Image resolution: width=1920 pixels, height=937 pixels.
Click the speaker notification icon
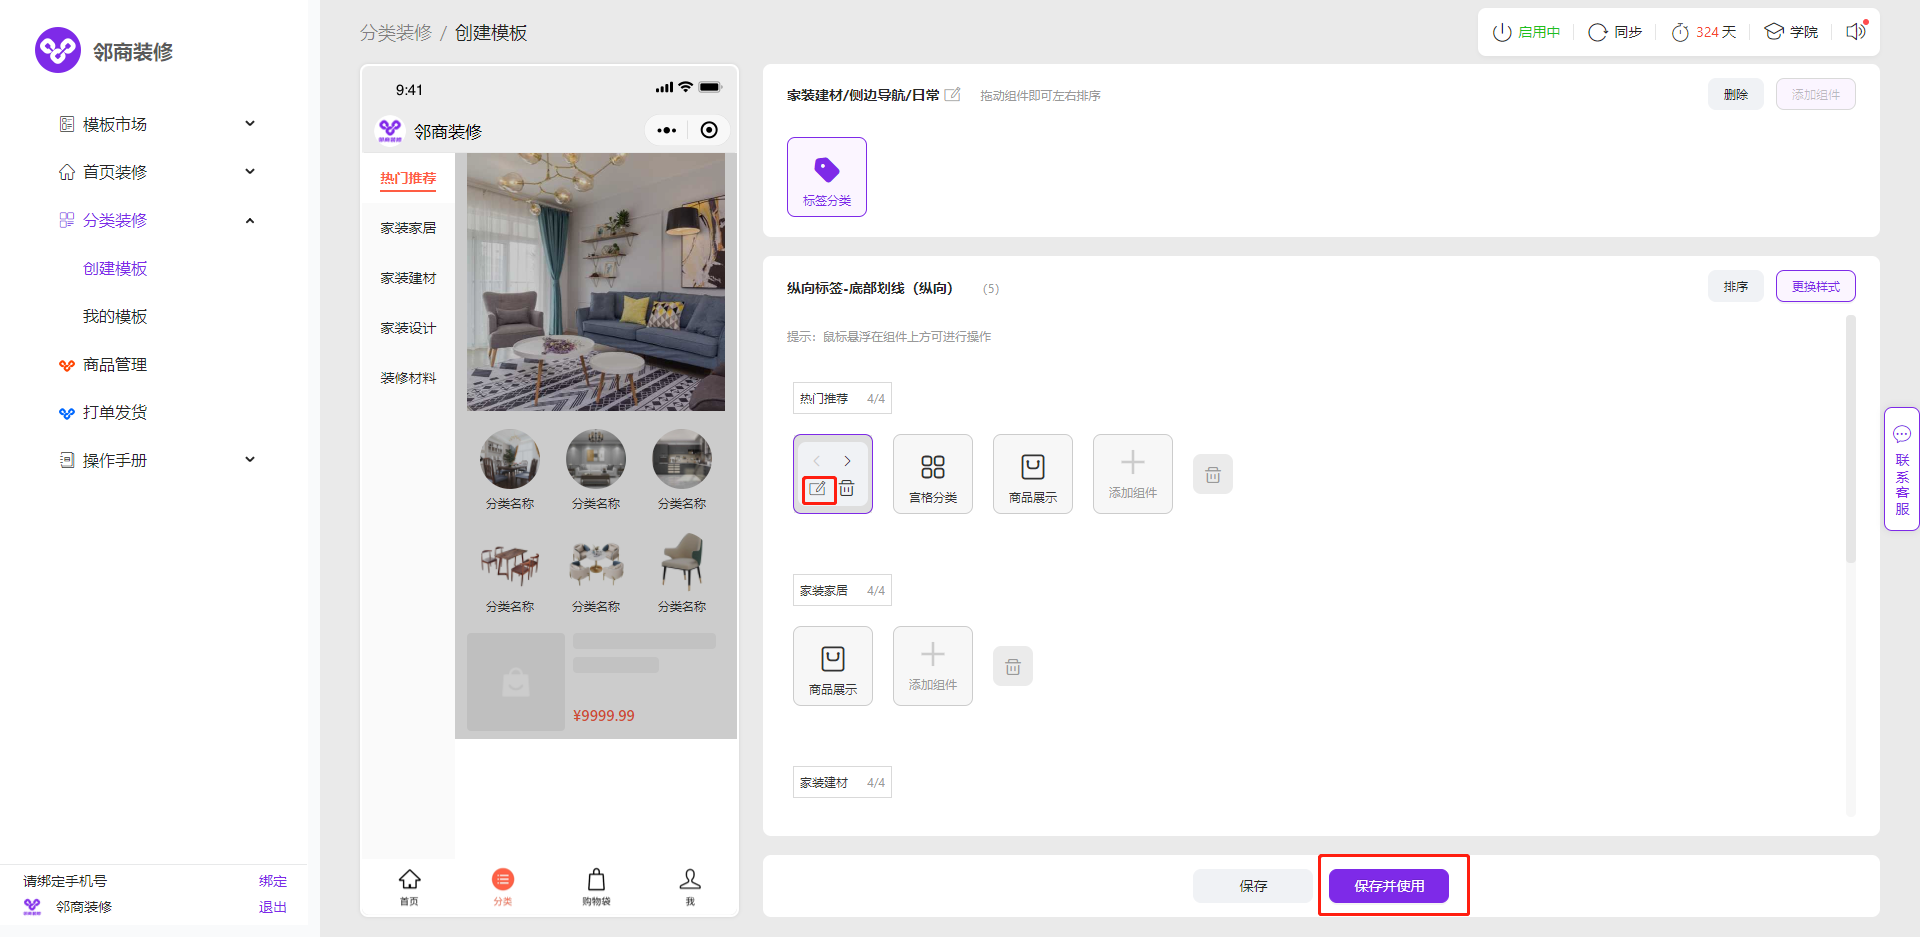click(x=1856, y=31)
